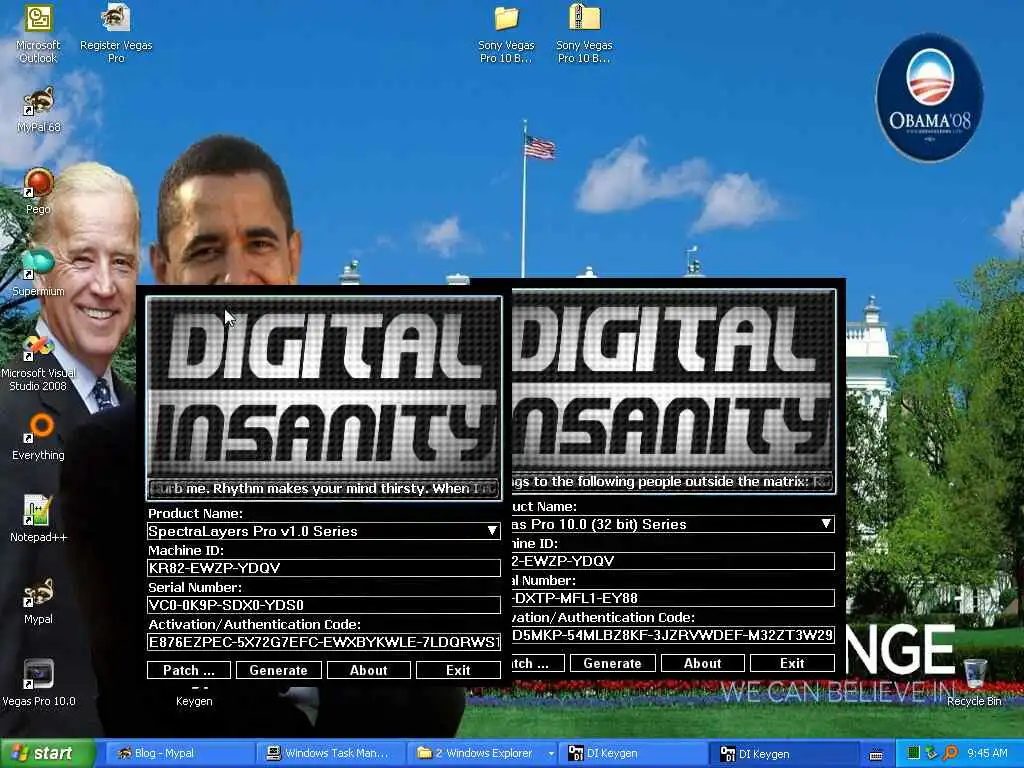Click Serial Number field VC0-0K9P-SDX0-YDS0
This screenshot has height=768, width=1024.
324,605
